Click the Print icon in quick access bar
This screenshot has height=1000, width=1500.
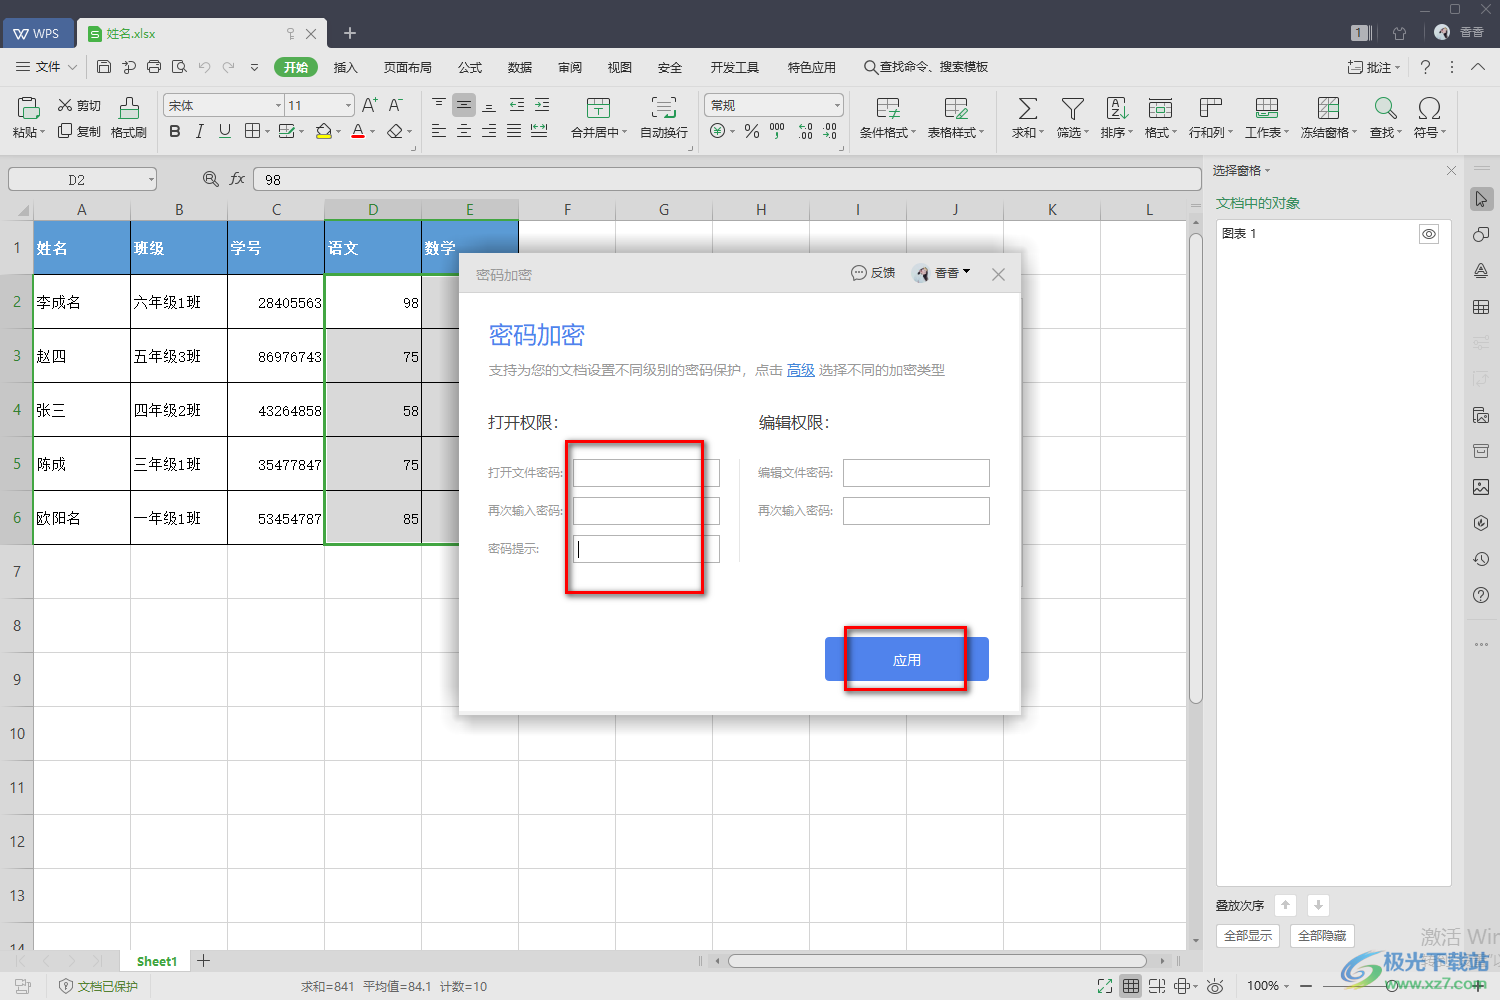(x=154, y=67)
